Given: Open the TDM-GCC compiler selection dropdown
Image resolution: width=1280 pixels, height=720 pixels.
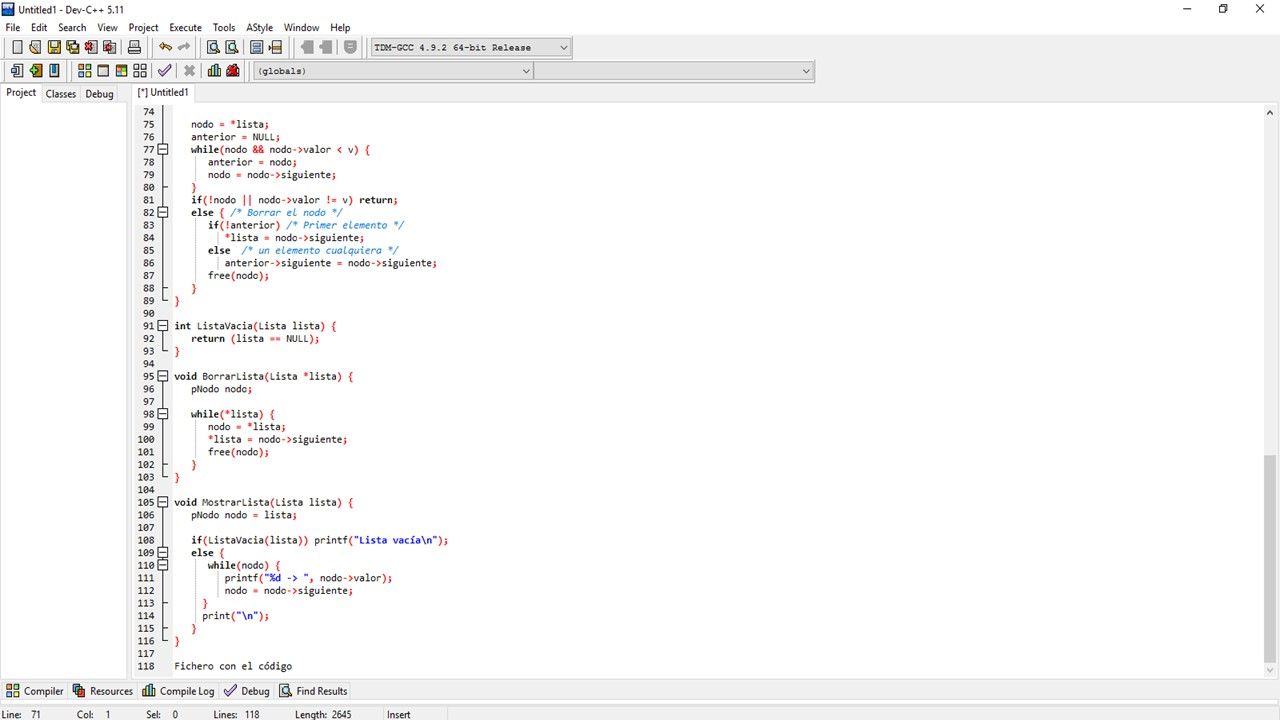Looking at the screenshot, I should coord(563,47).
